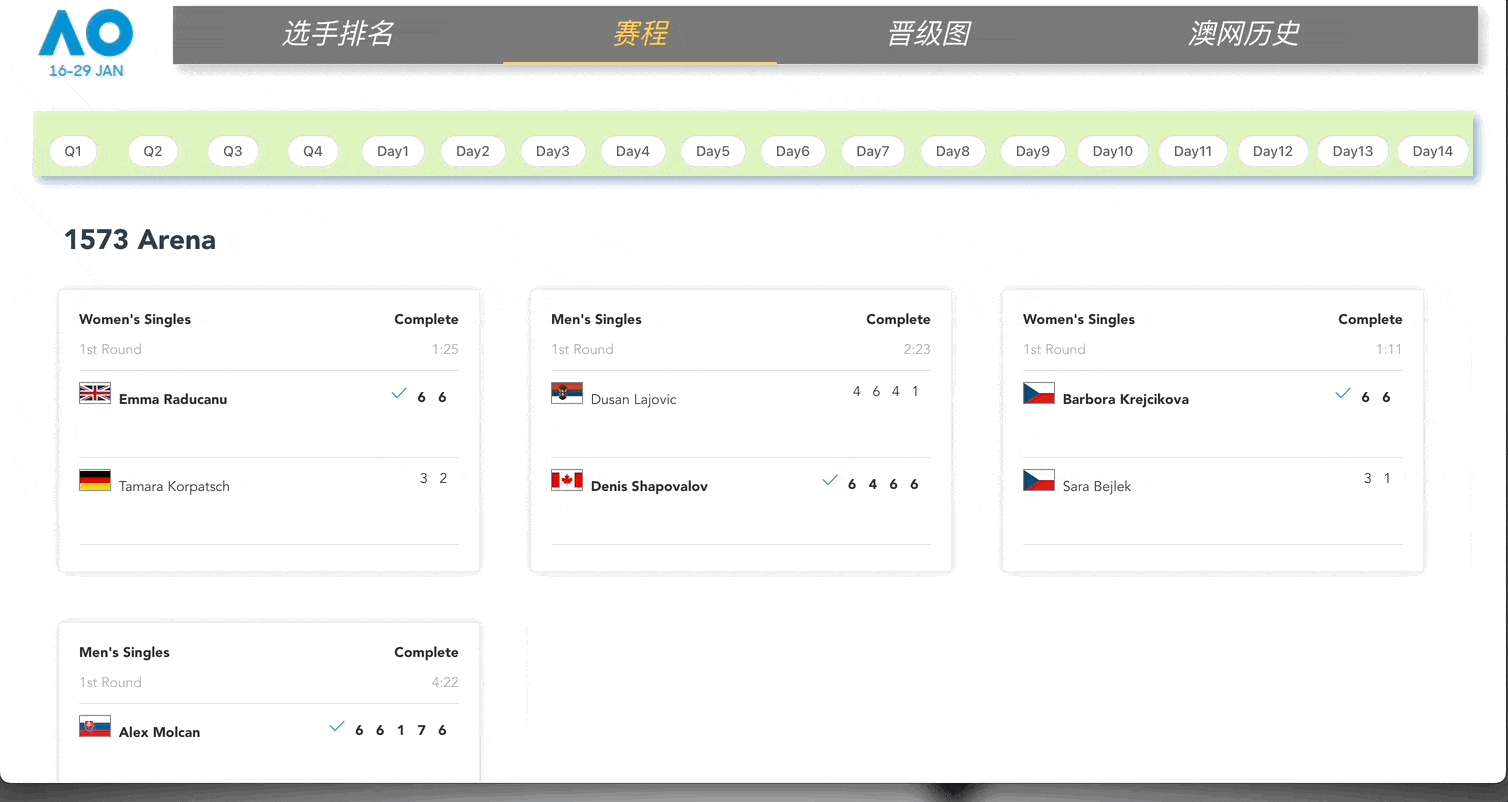Click the Canadian flag beside Denis Shapovalov
Image resolution: width=1508 pixels, height=802 pixels.
click(x=567, y=480)
